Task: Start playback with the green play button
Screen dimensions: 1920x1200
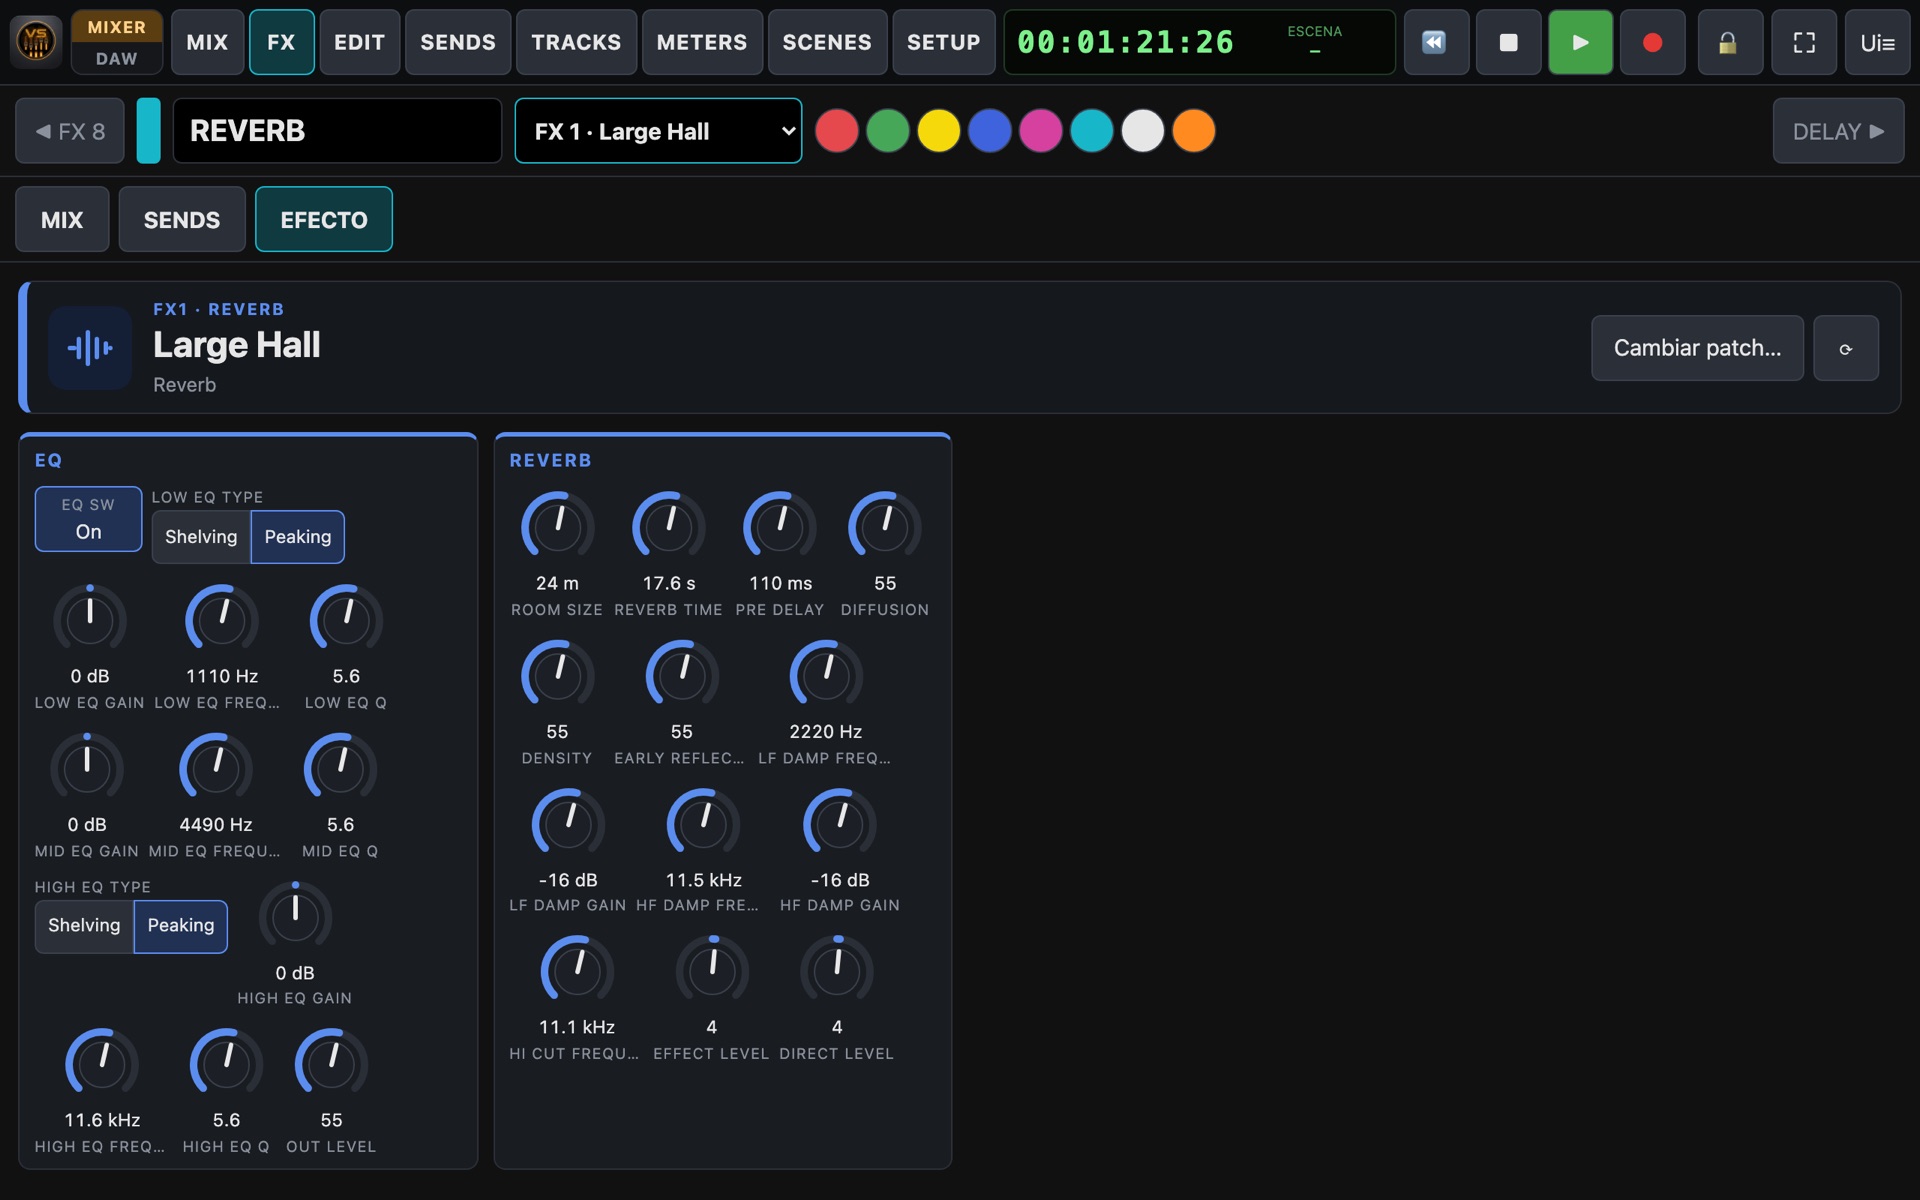Action: pyautogui.click(x=1580, y=42)
